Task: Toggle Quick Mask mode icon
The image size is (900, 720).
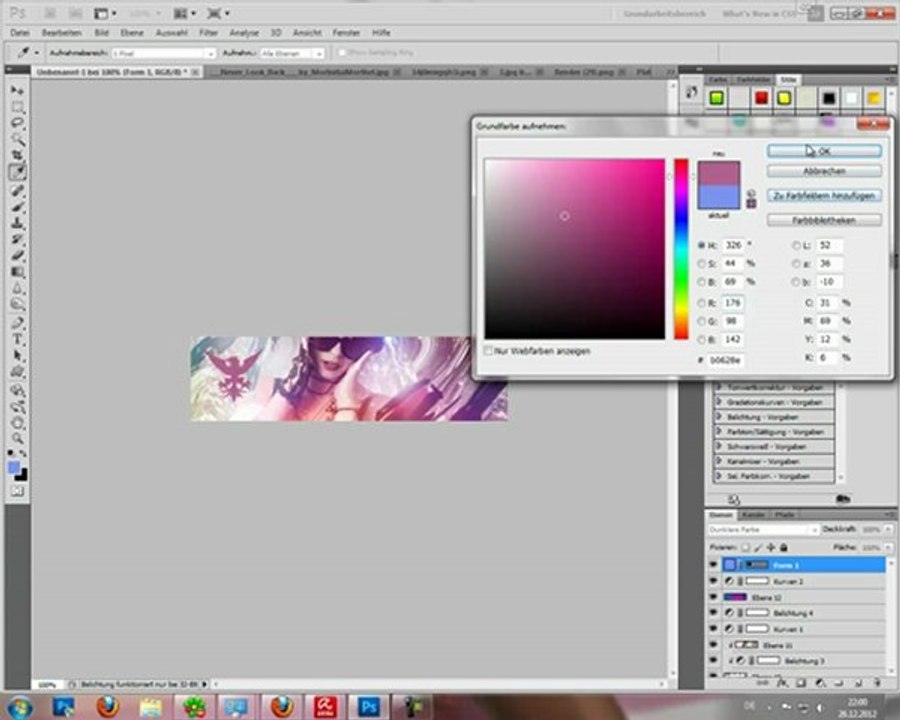Action: [x=17, y=491]
